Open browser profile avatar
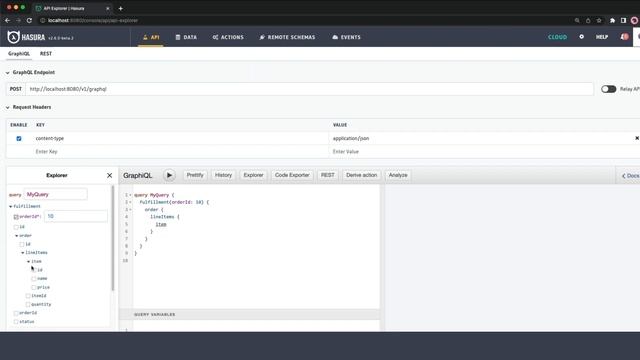Screen dimensions: 640x360 [634, 20]
